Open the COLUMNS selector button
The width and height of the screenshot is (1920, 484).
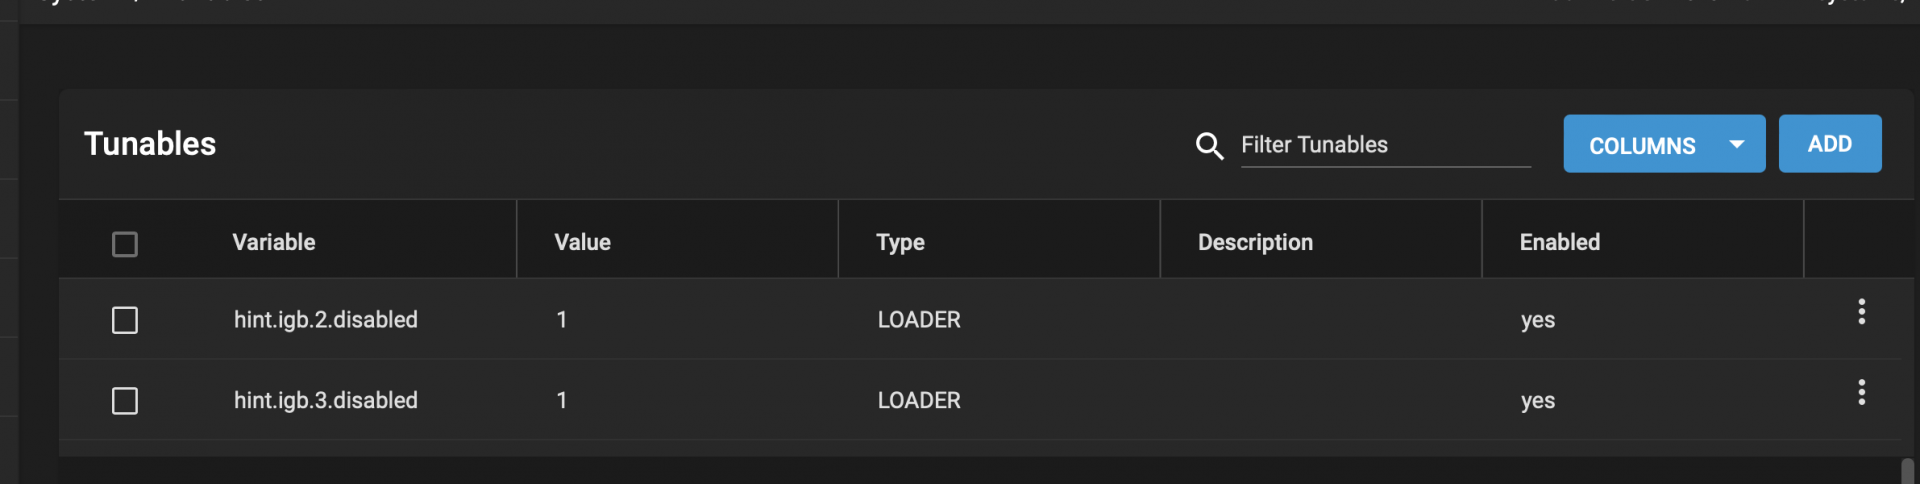coord(1664,144)
